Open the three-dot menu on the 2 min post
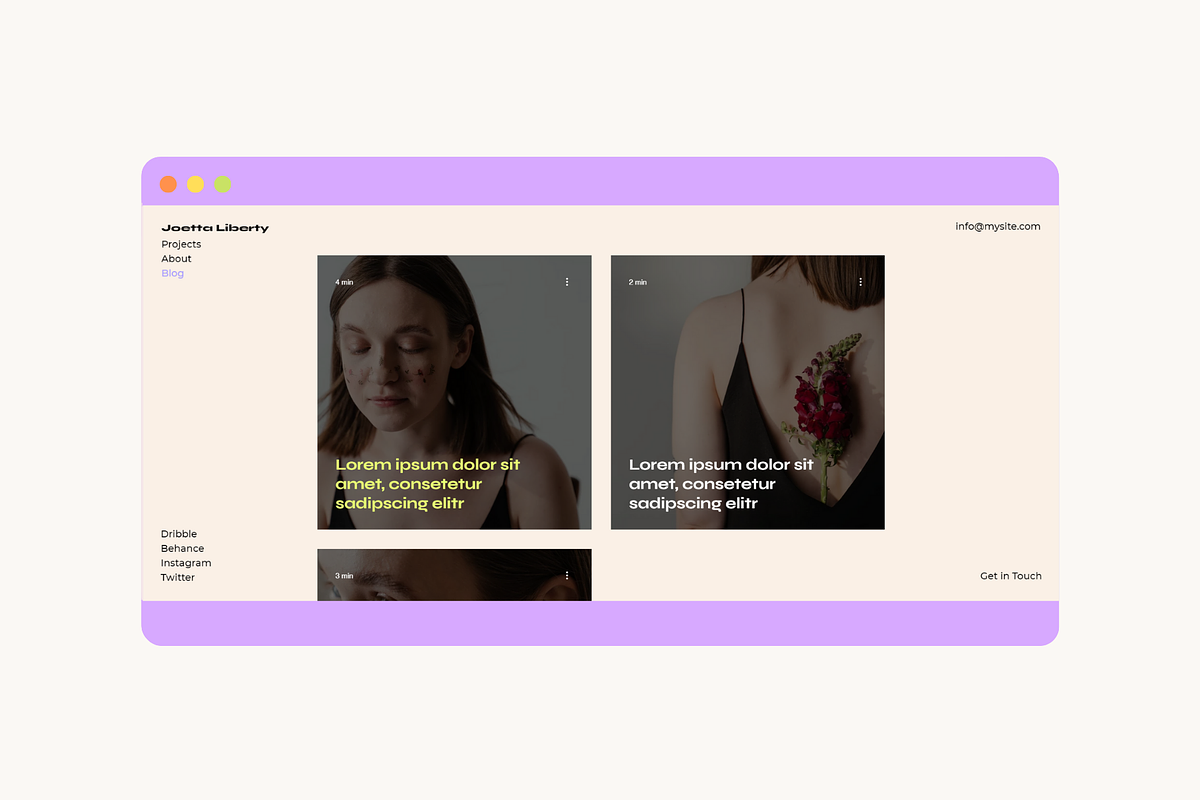1200x800 pixels. tap(860, 282)
